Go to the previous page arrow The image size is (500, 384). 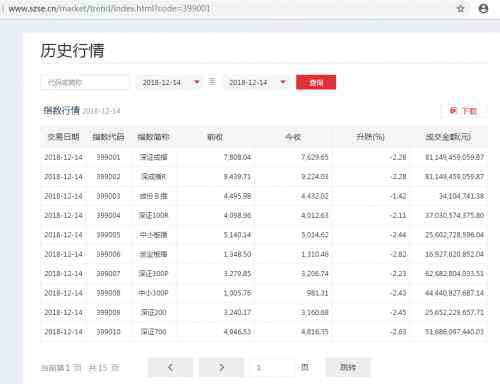coord(170,367)
